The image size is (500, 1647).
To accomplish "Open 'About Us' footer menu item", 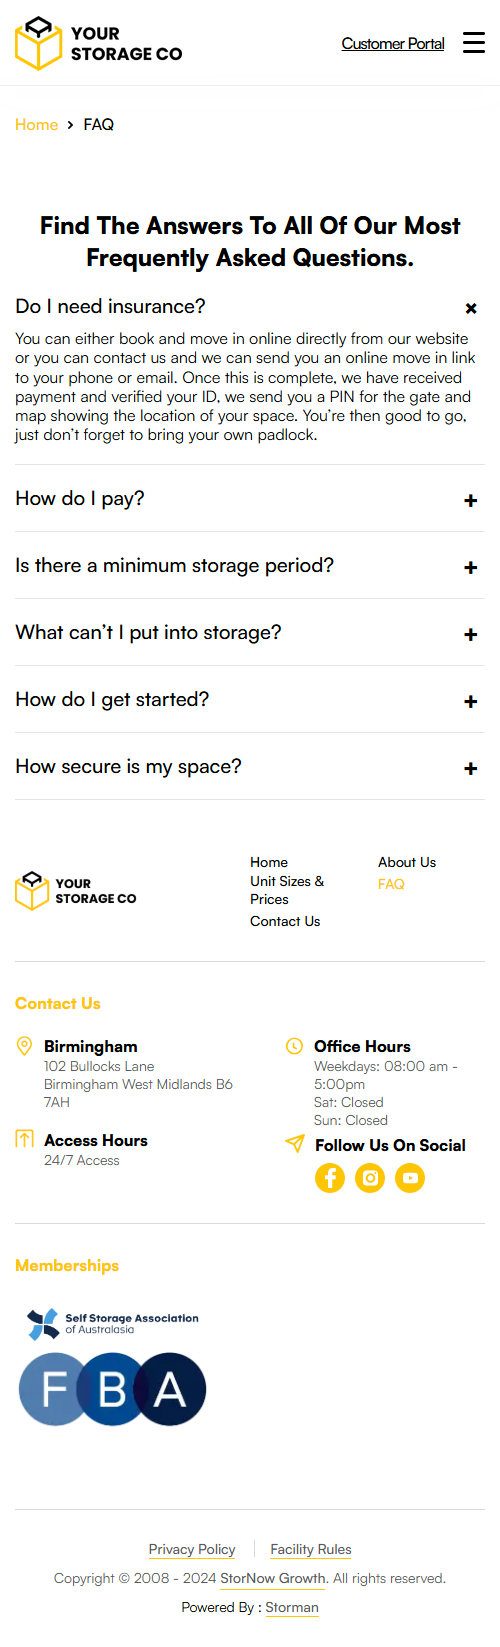I will click(x=407, y=862).
